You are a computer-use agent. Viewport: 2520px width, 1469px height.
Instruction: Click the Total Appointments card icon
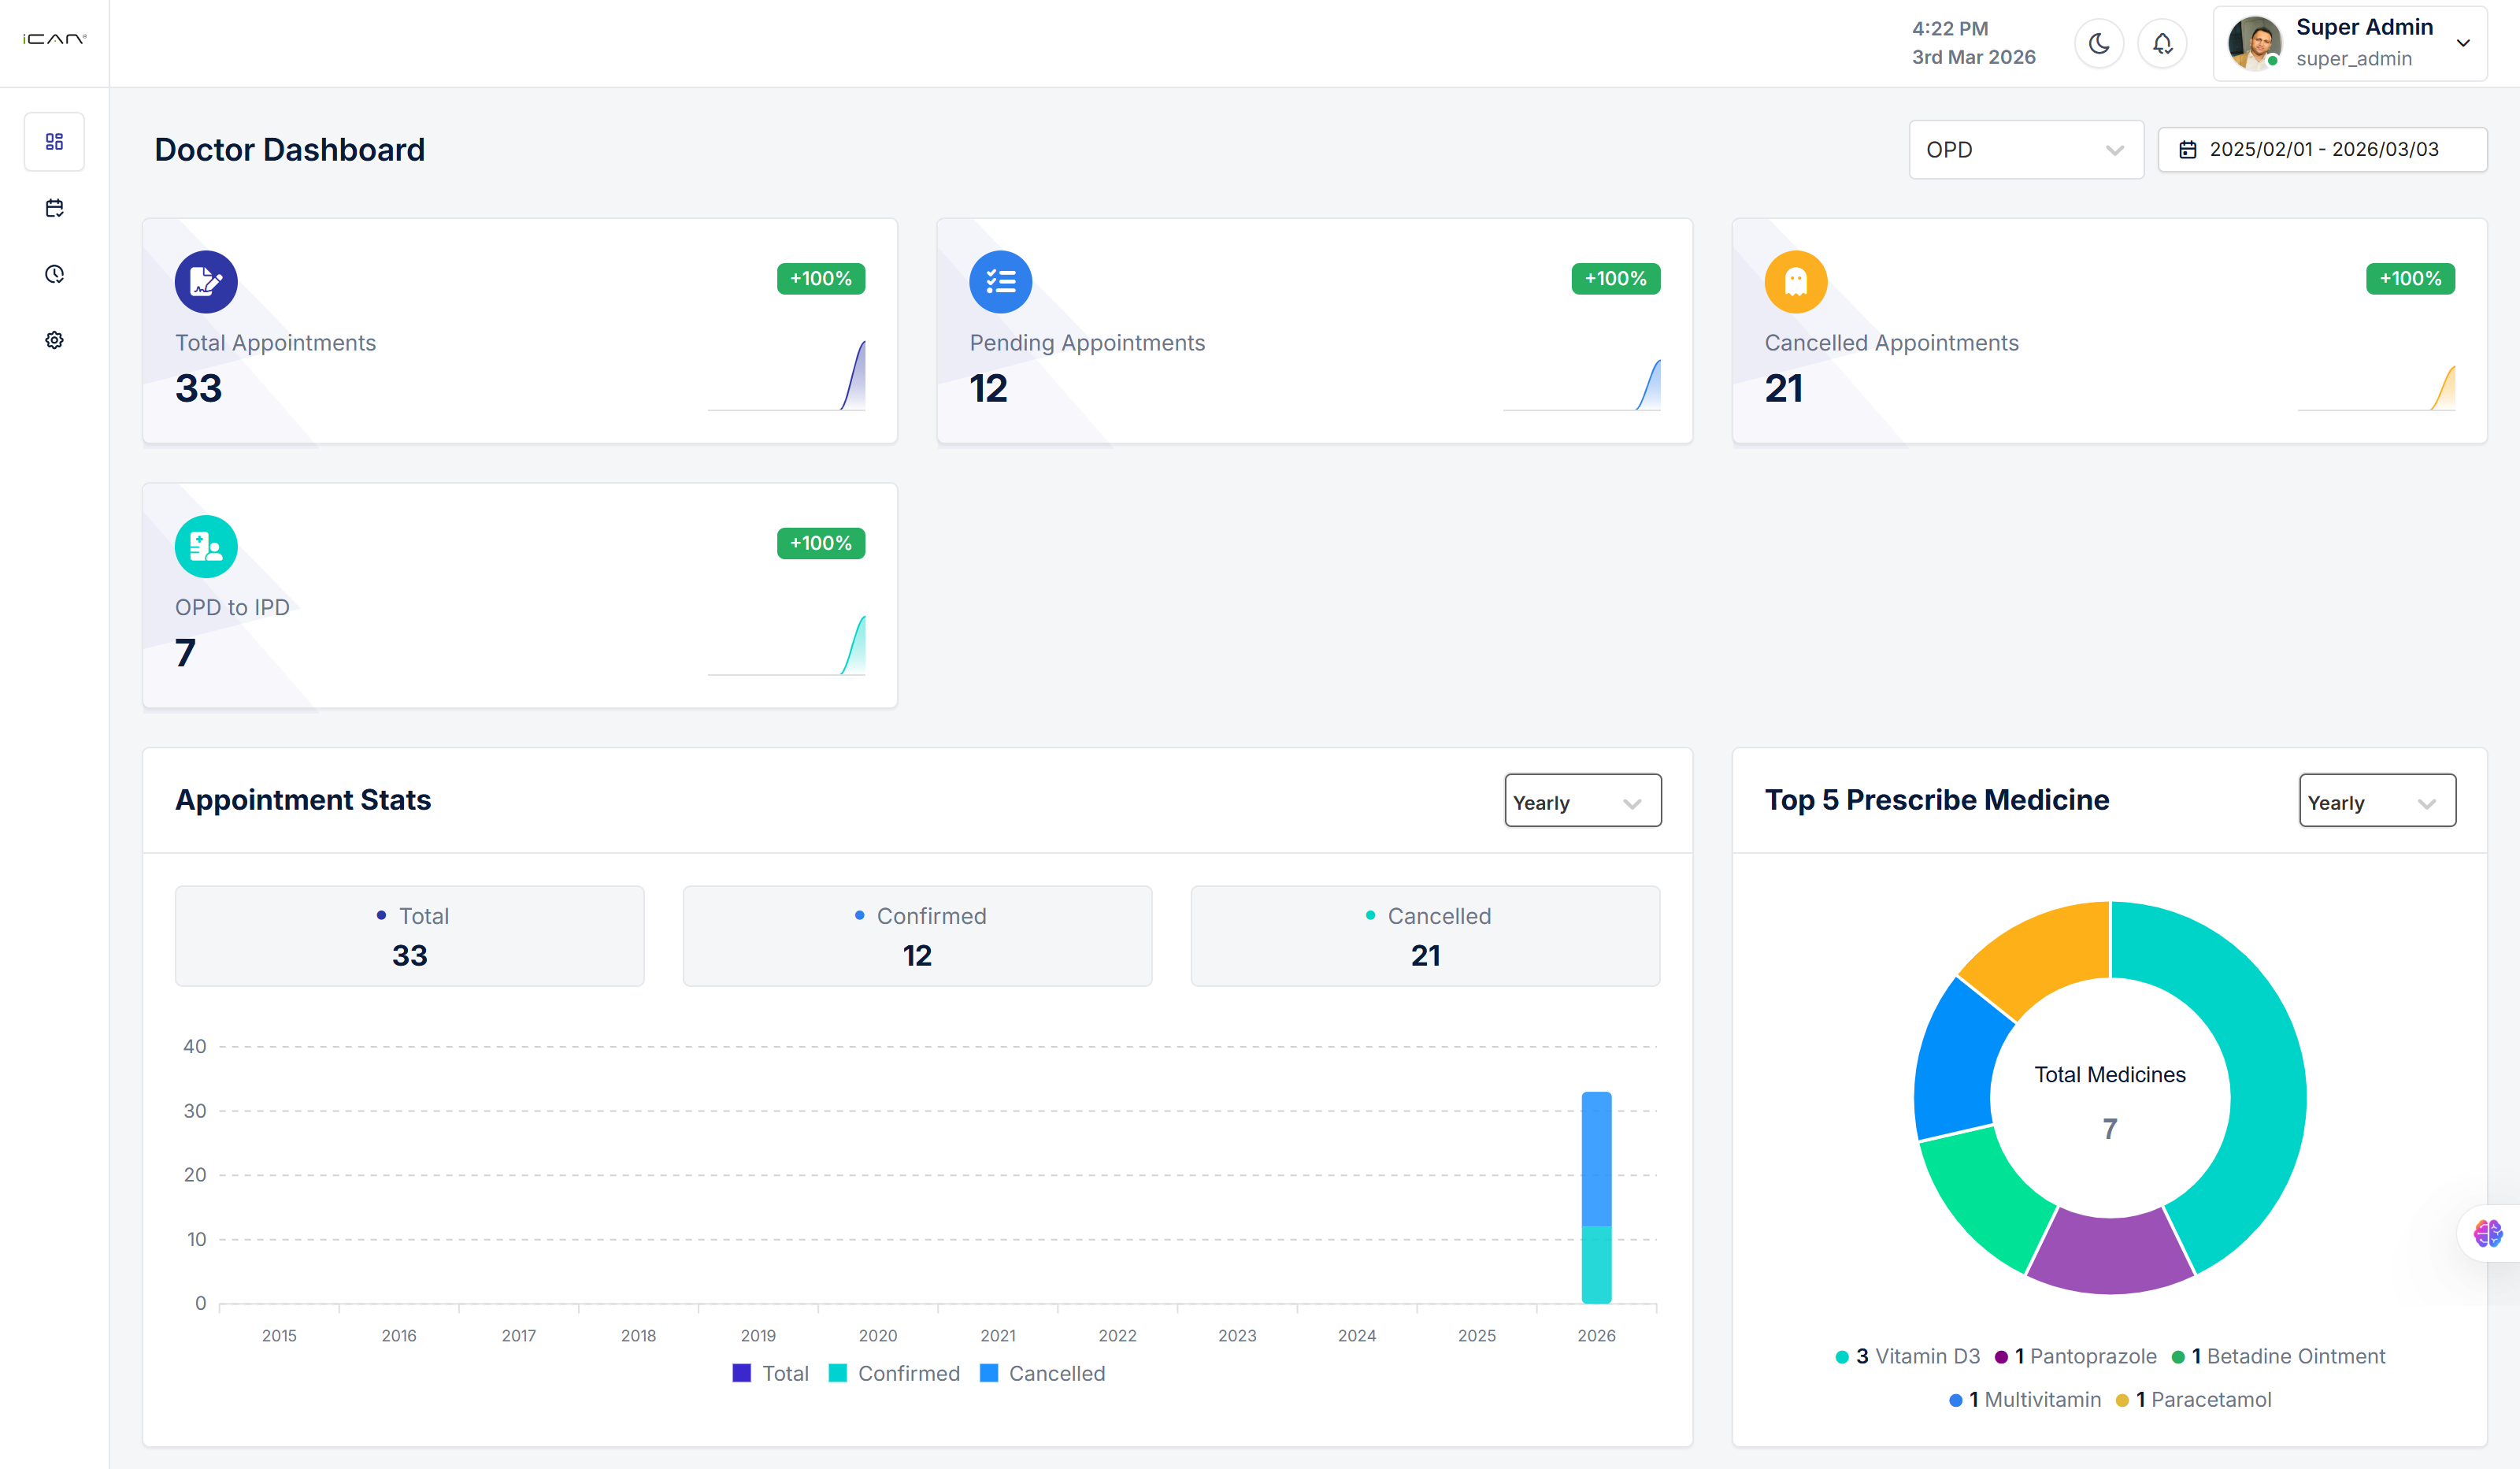point(206,281)
